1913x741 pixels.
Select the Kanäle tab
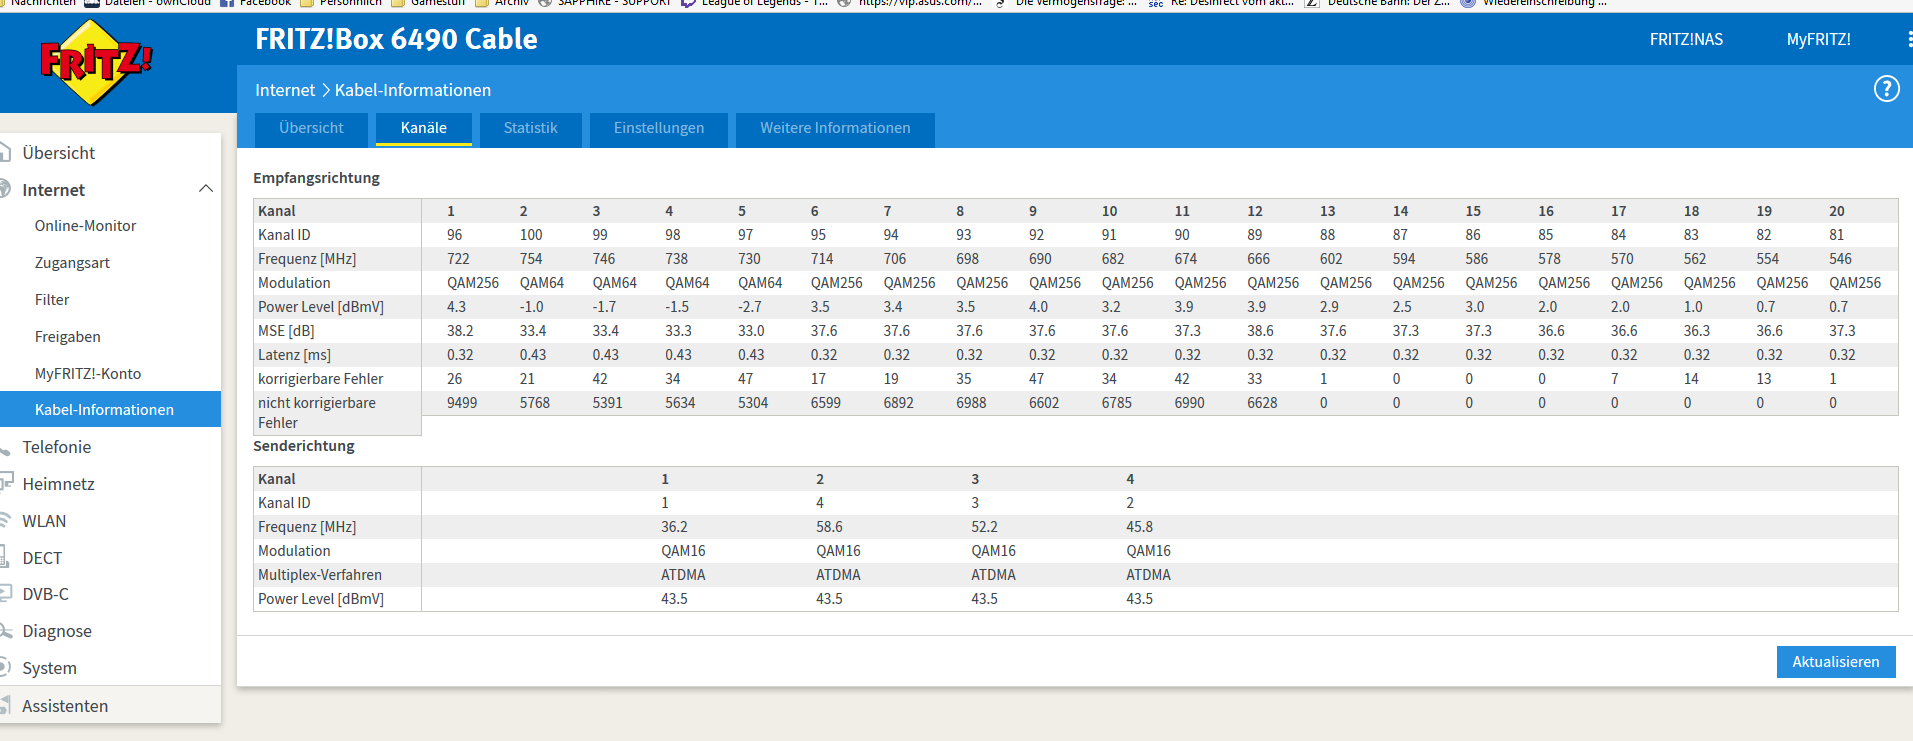(x=424, y=129)
